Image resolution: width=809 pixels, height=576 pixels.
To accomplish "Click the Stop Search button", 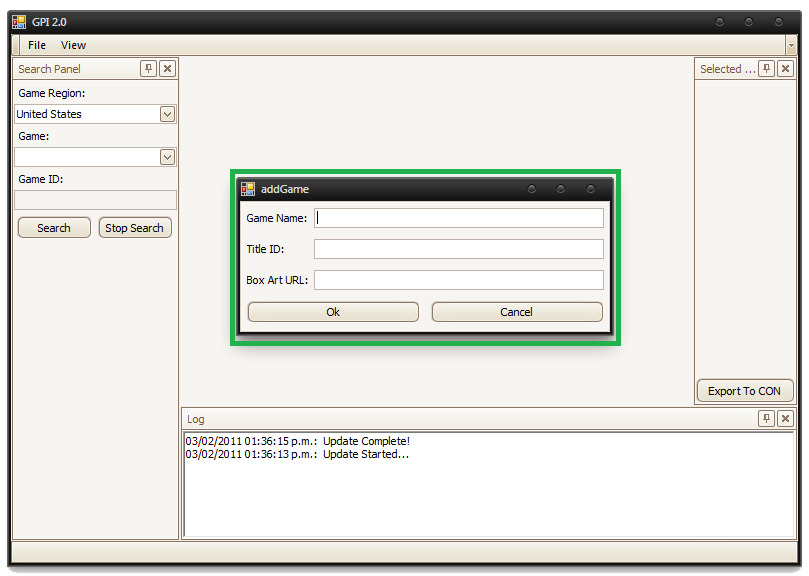I will coord(135,228).
